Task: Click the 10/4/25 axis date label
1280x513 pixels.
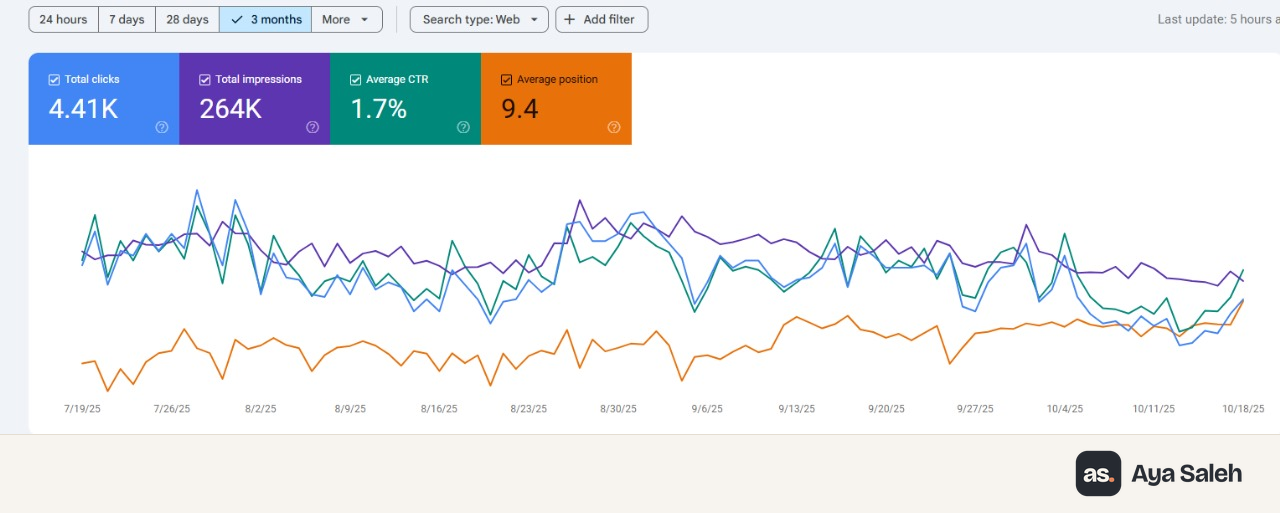Action: pyautogui.click(x=1065, y=409)
